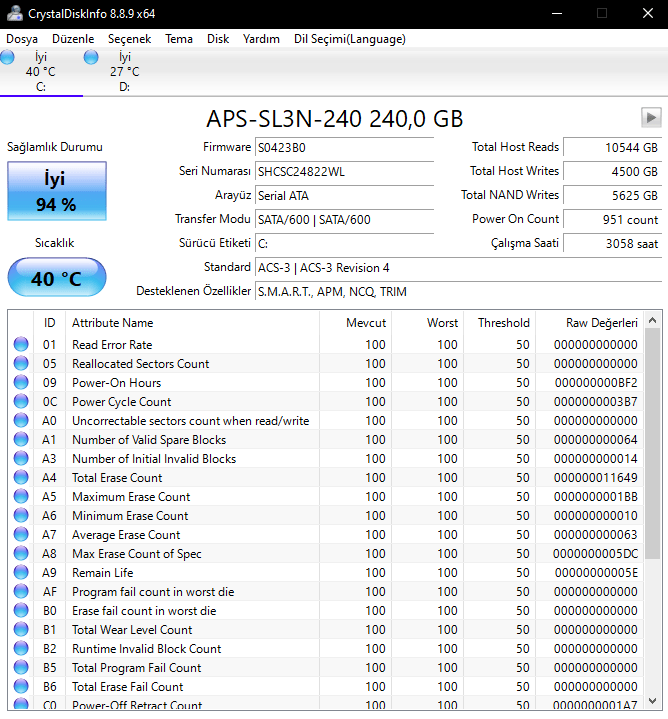
Task: Click the İyi 94 % health status button
Action: click(56, 191)
